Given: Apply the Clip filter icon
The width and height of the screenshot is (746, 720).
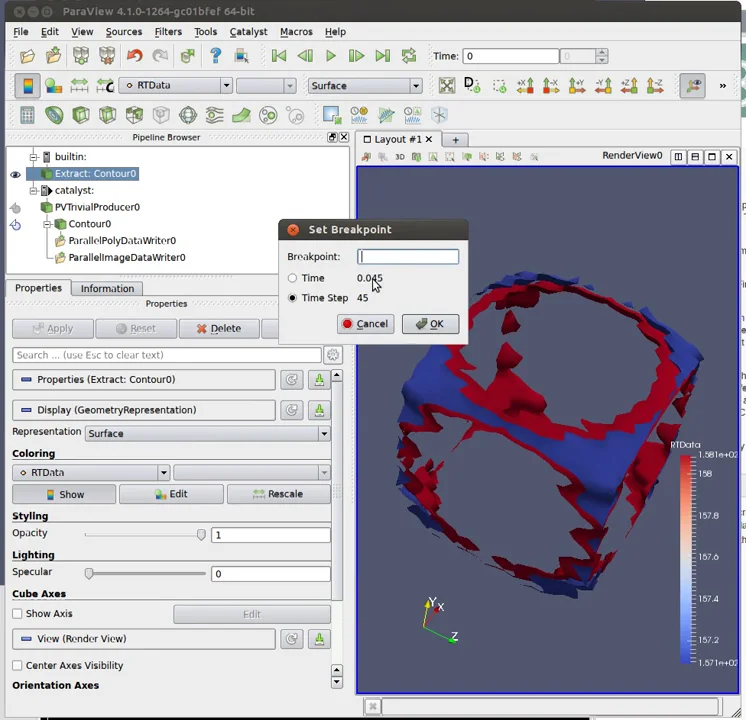Looking at the screenshot, I should point(81,115).
